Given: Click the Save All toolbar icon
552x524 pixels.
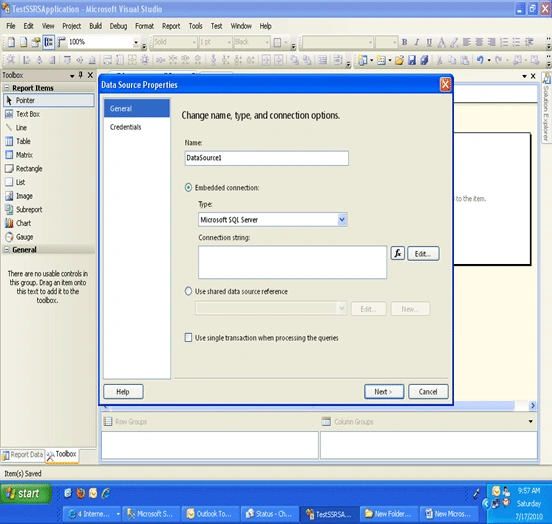Looking at the screenshot, I should pos(424,60).
